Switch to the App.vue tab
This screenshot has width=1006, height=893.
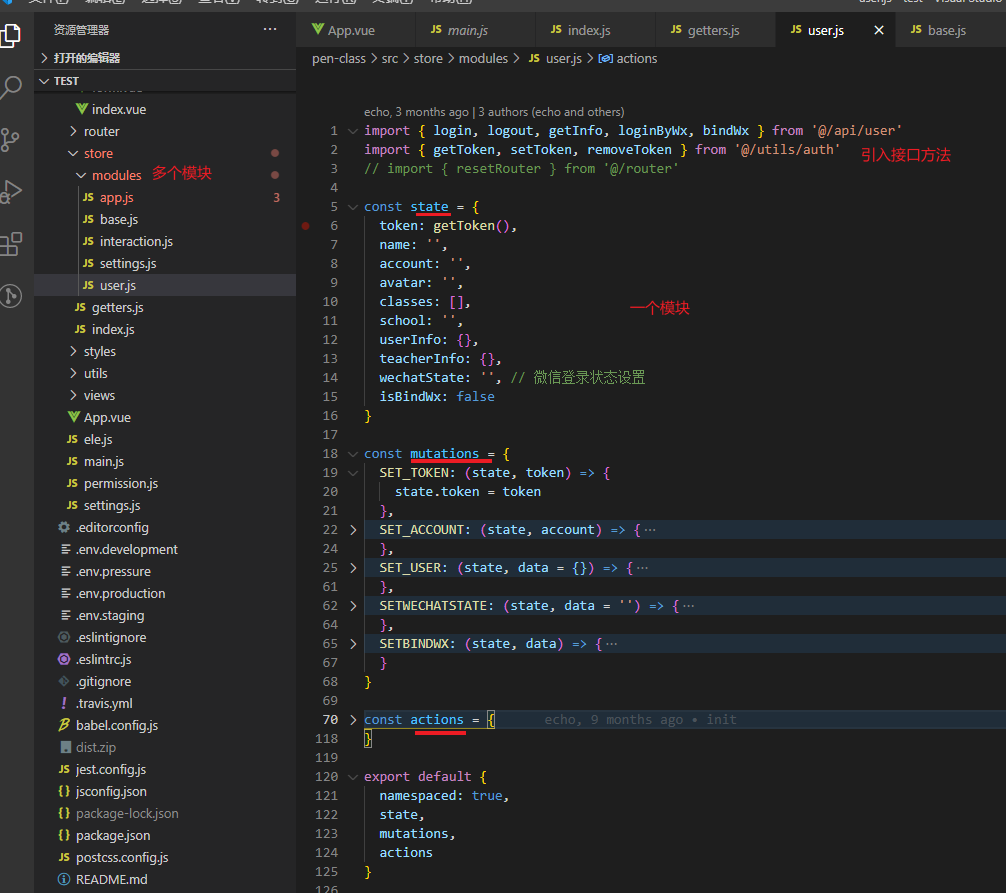coord(350,31)
